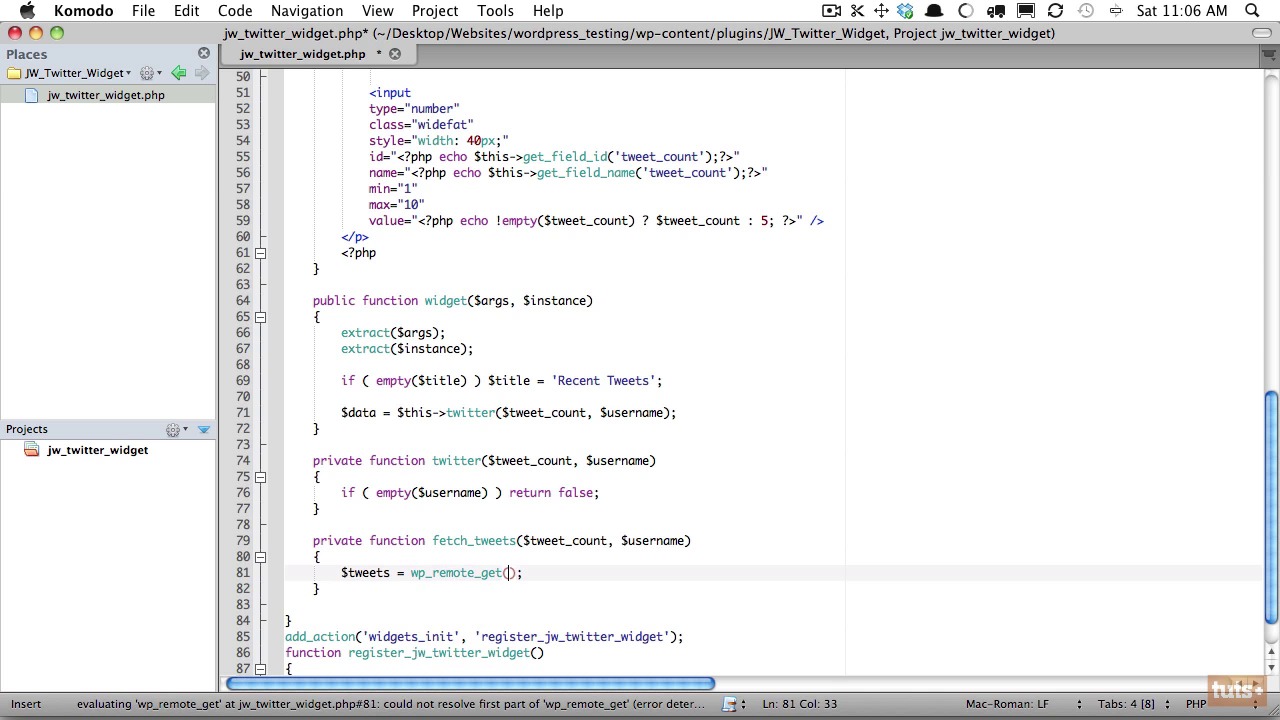Image resolution: width=1280 pixels, height=720 pixels.
Task: Open Spotlight search
Action: (1252, 11)
